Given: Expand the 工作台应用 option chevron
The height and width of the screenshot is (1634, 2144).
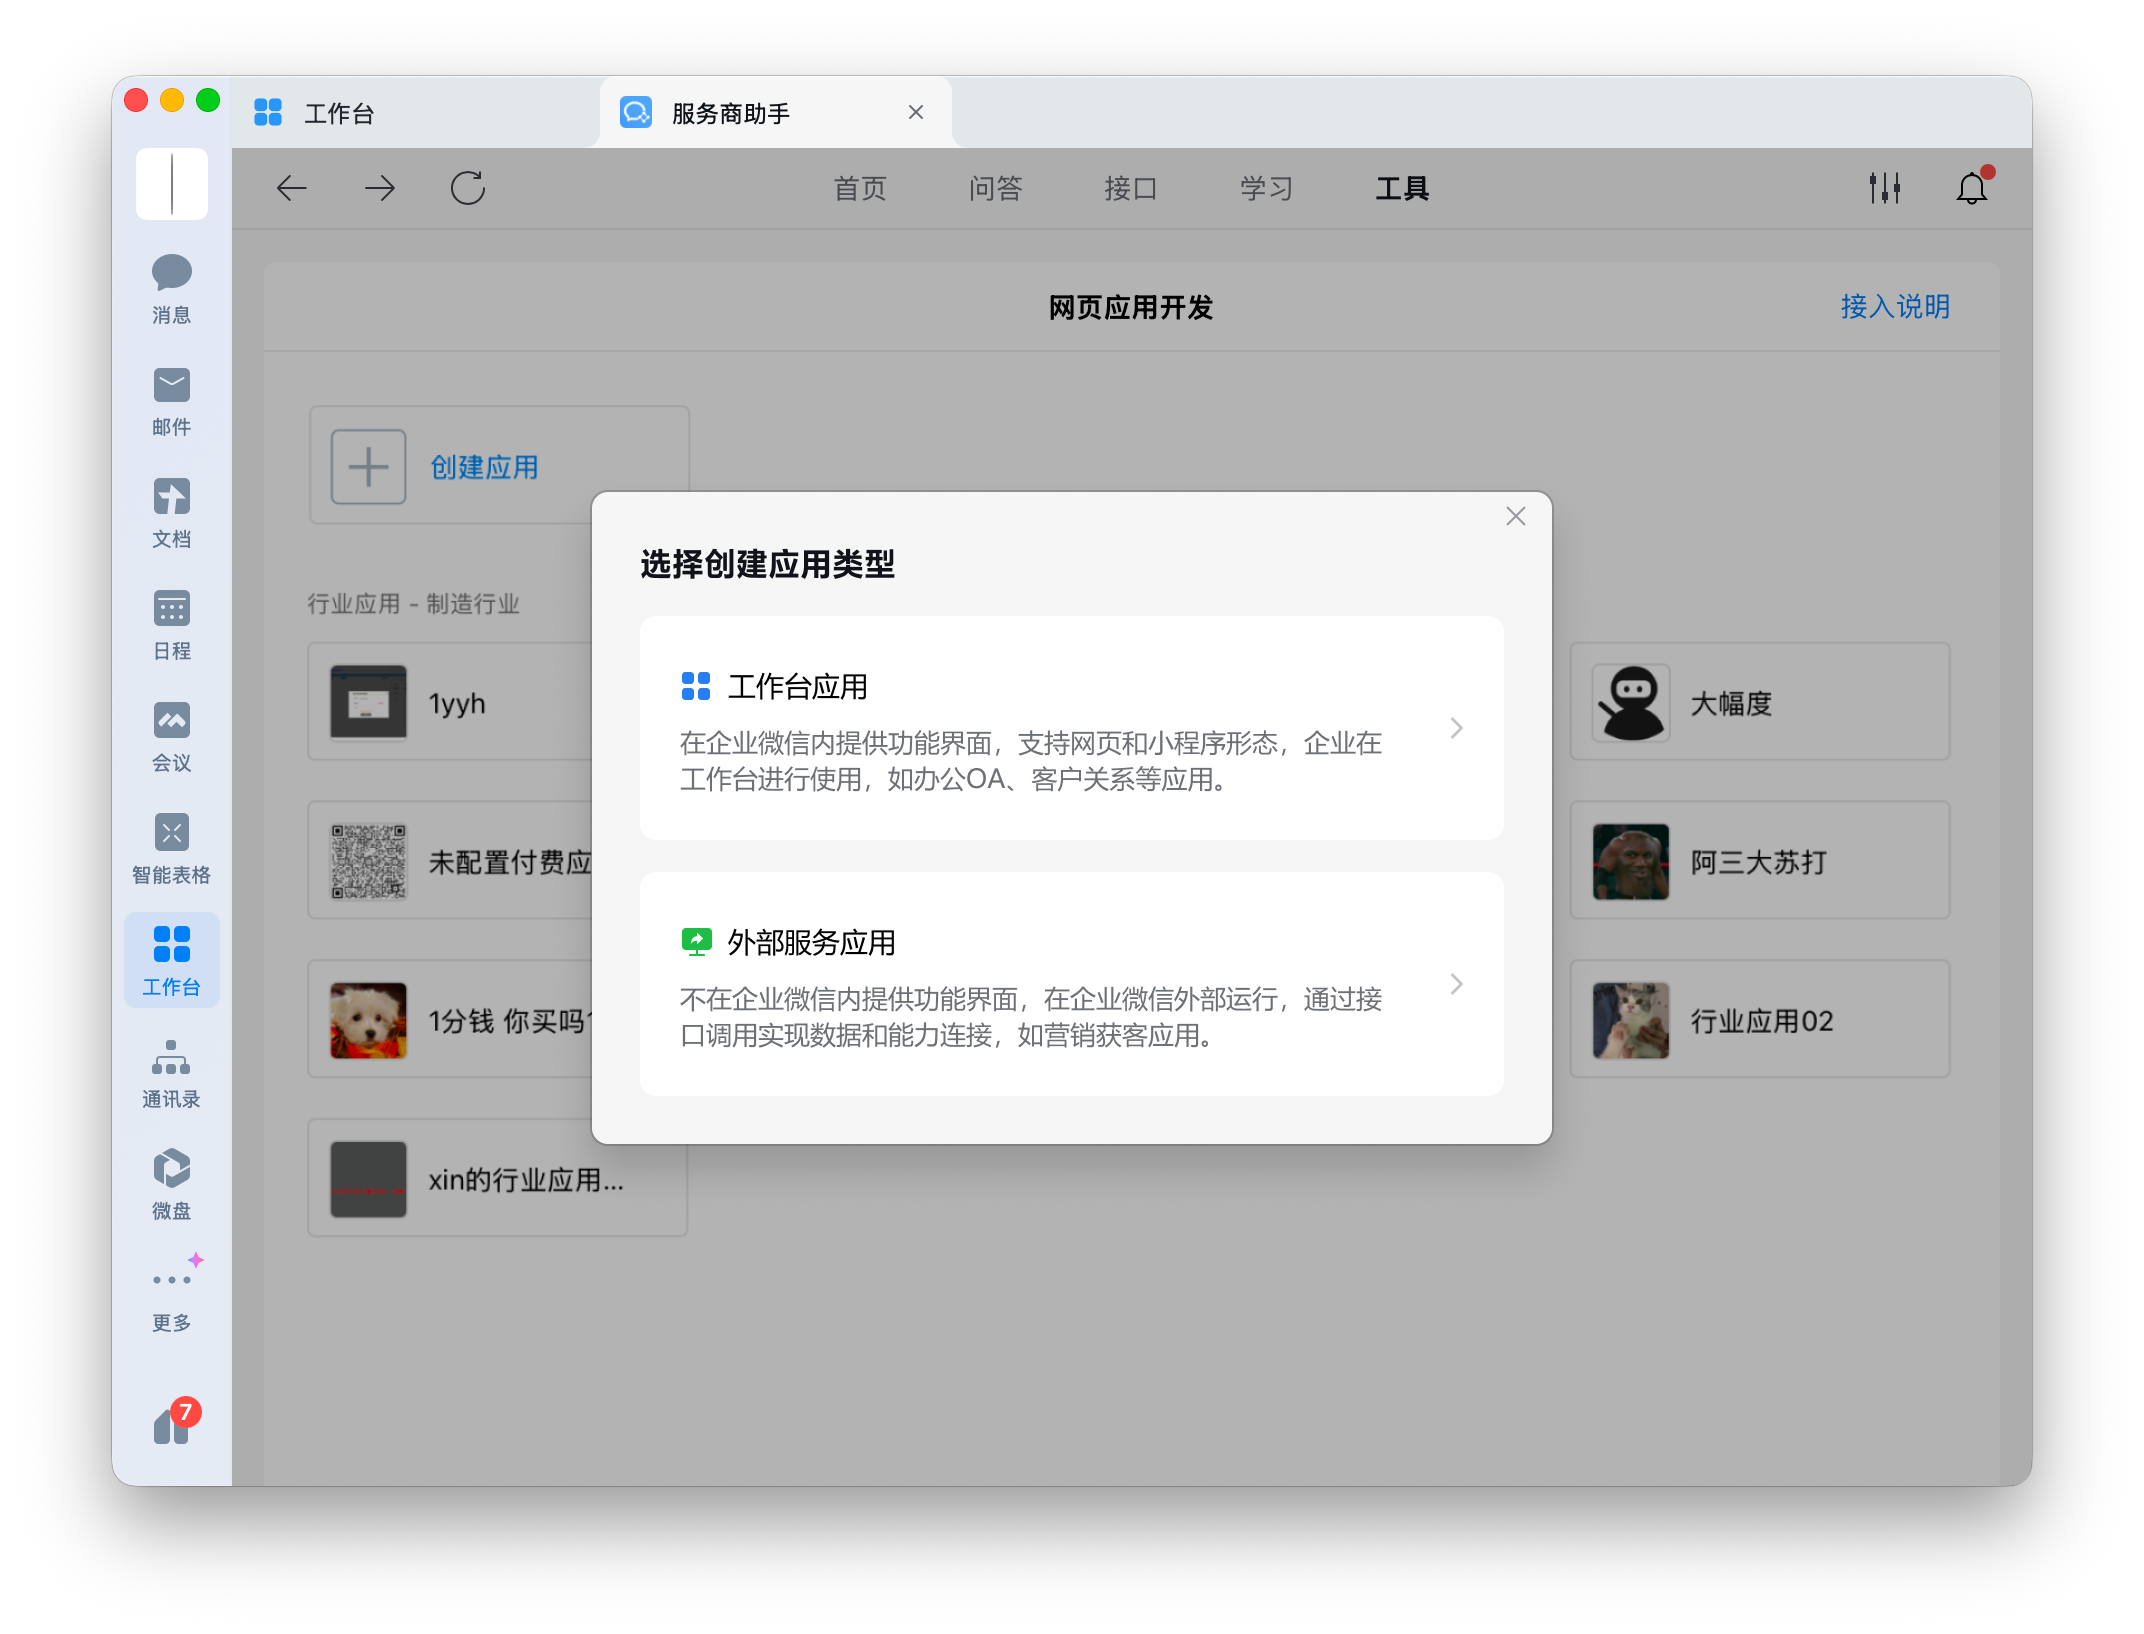Looking at the screenshot, I should (1456, 728).
